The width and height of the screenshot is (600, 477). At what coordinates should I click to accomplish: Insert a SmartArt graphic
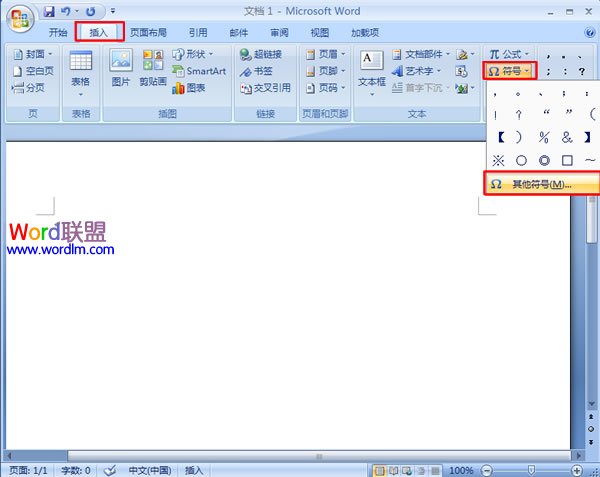199,71
